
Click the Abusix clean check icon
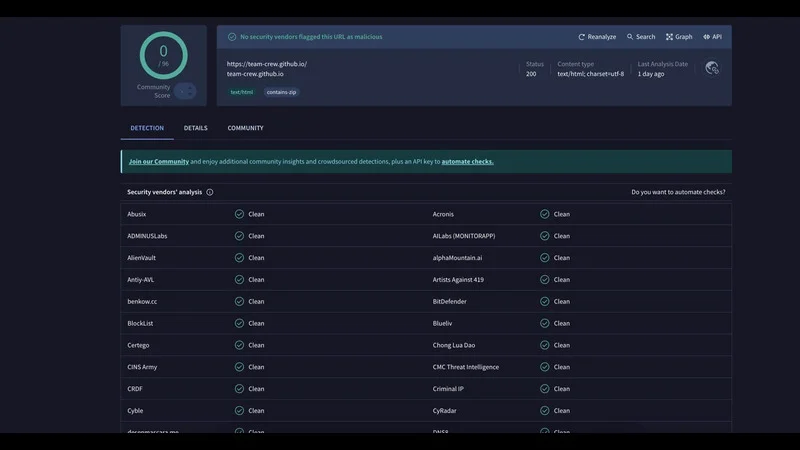[239, 214]
